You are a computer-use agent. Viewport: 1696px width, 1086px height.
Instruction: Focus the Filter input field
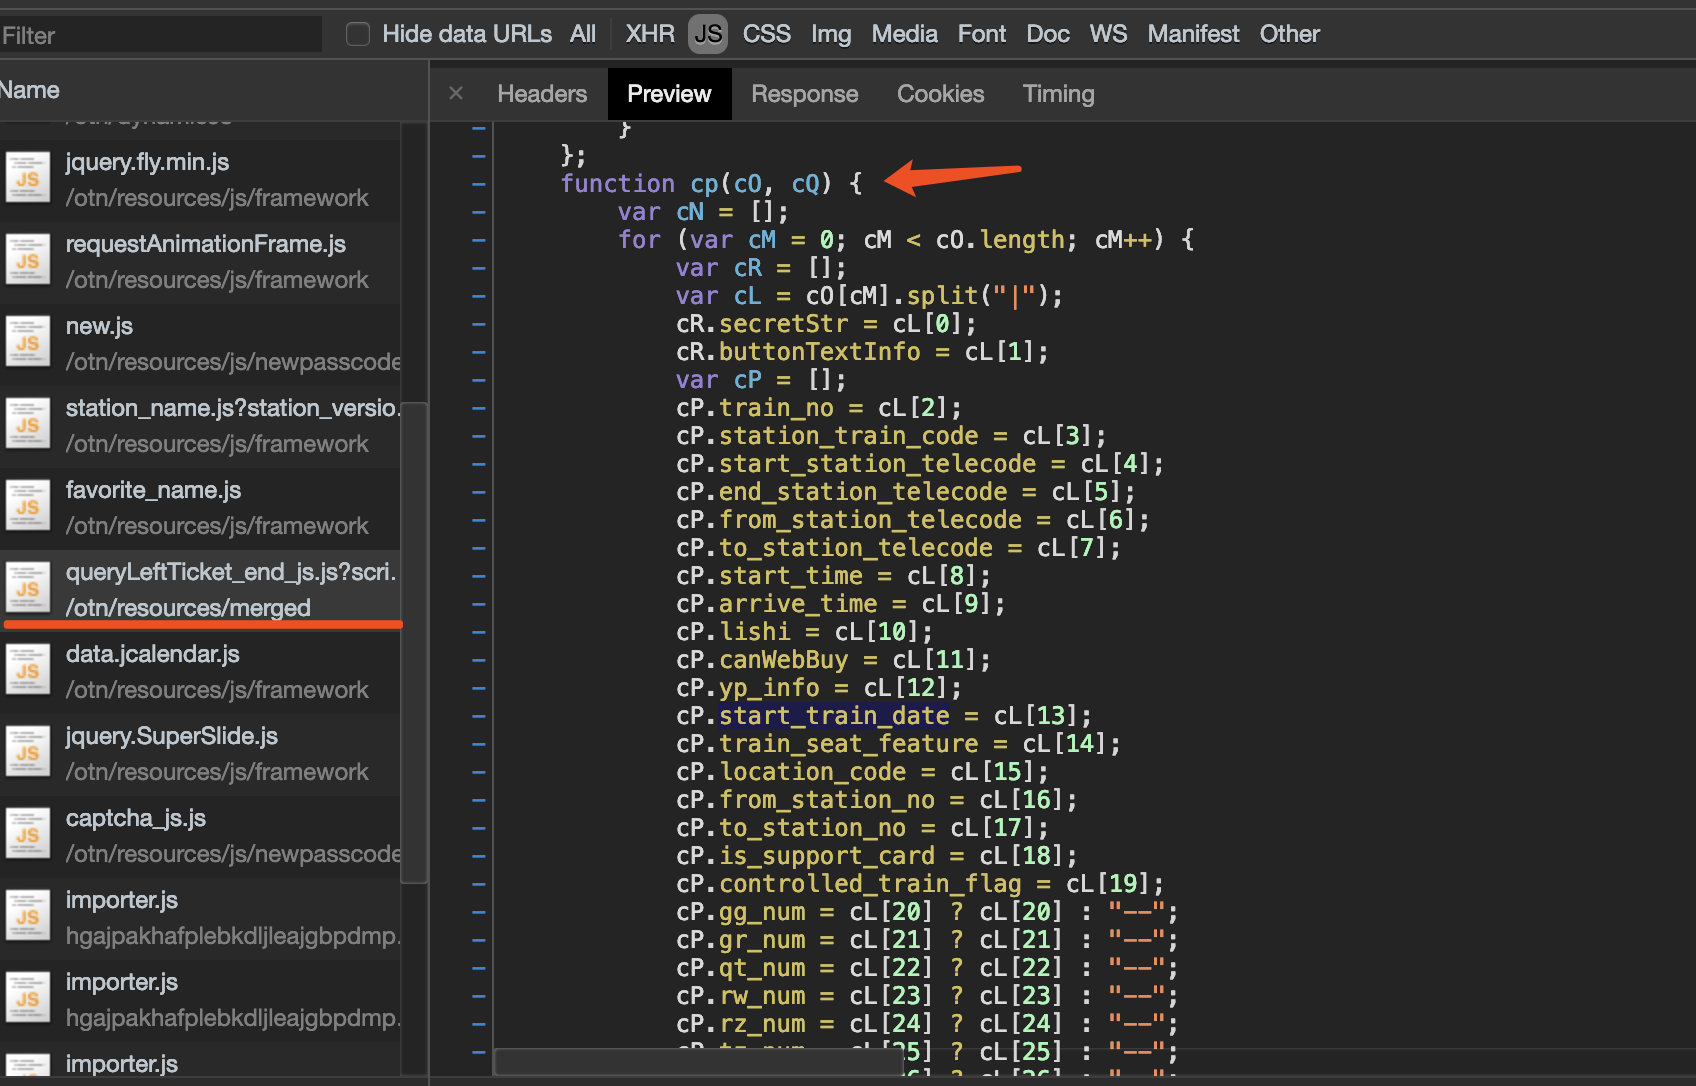(x=161, y=35)
